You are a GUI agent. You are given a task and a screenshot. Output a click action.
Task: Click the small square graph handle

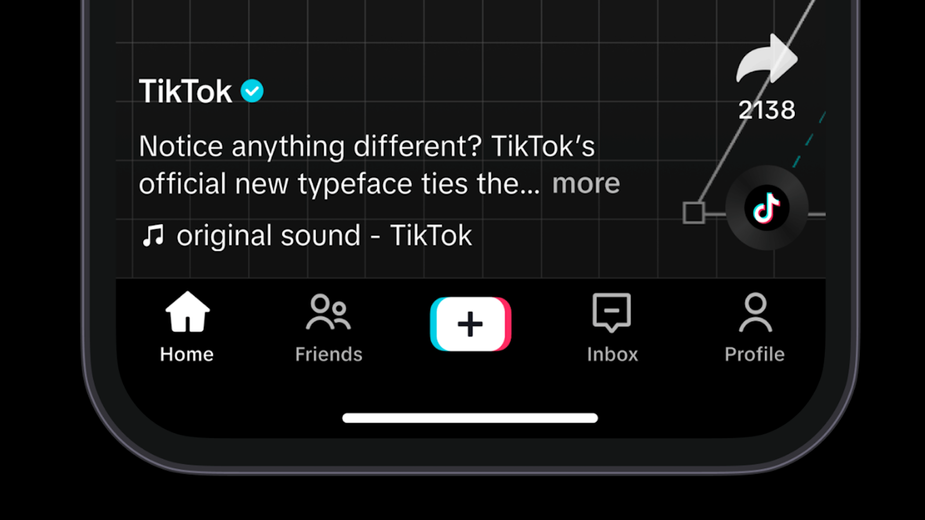coord(694,212)
